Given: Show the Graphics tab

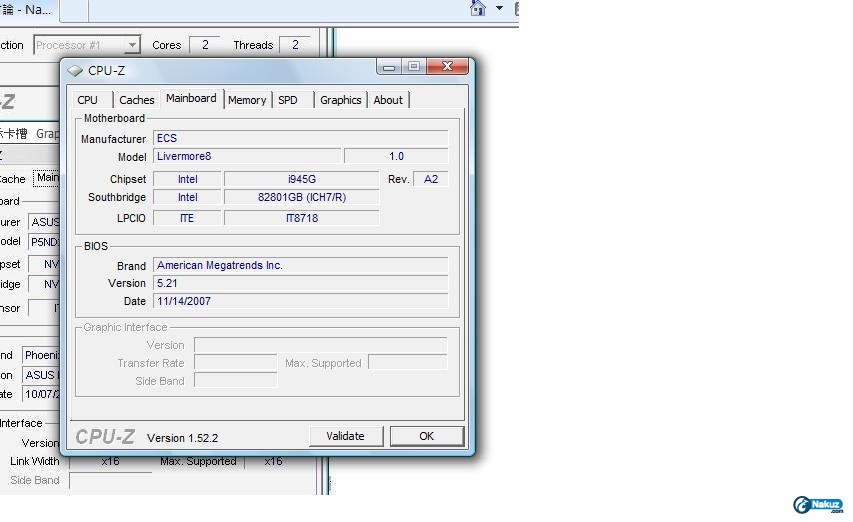Looking at the screenshot, I should pos(340,100).
